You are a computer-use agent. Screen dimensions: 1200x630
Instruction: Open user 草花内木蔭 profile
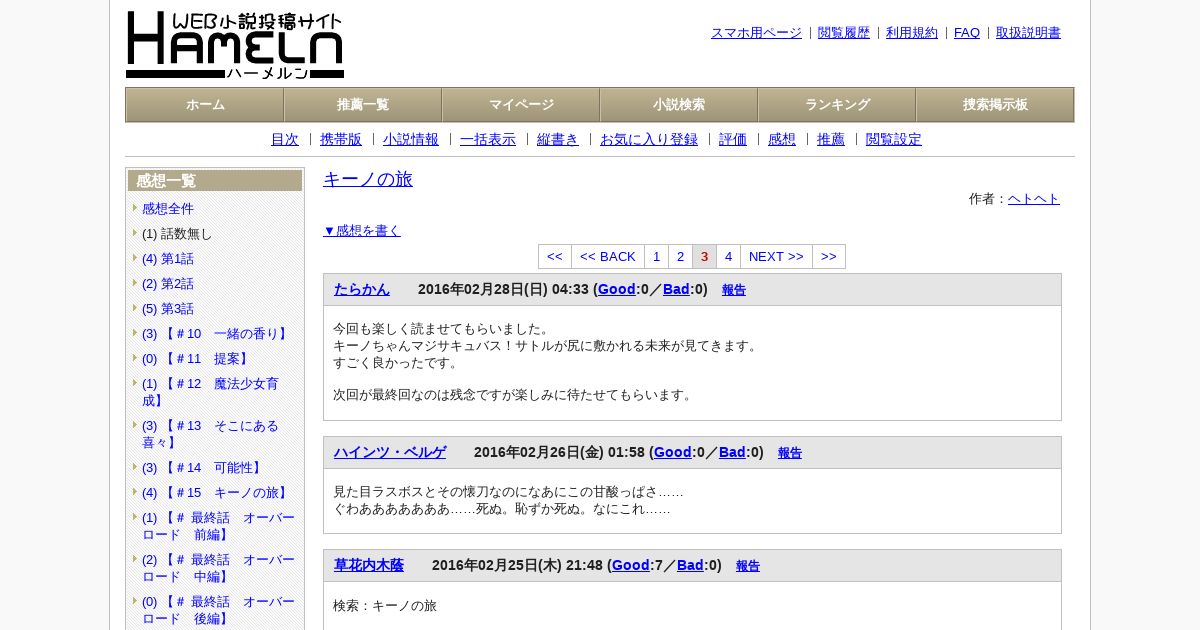point(369,565)
